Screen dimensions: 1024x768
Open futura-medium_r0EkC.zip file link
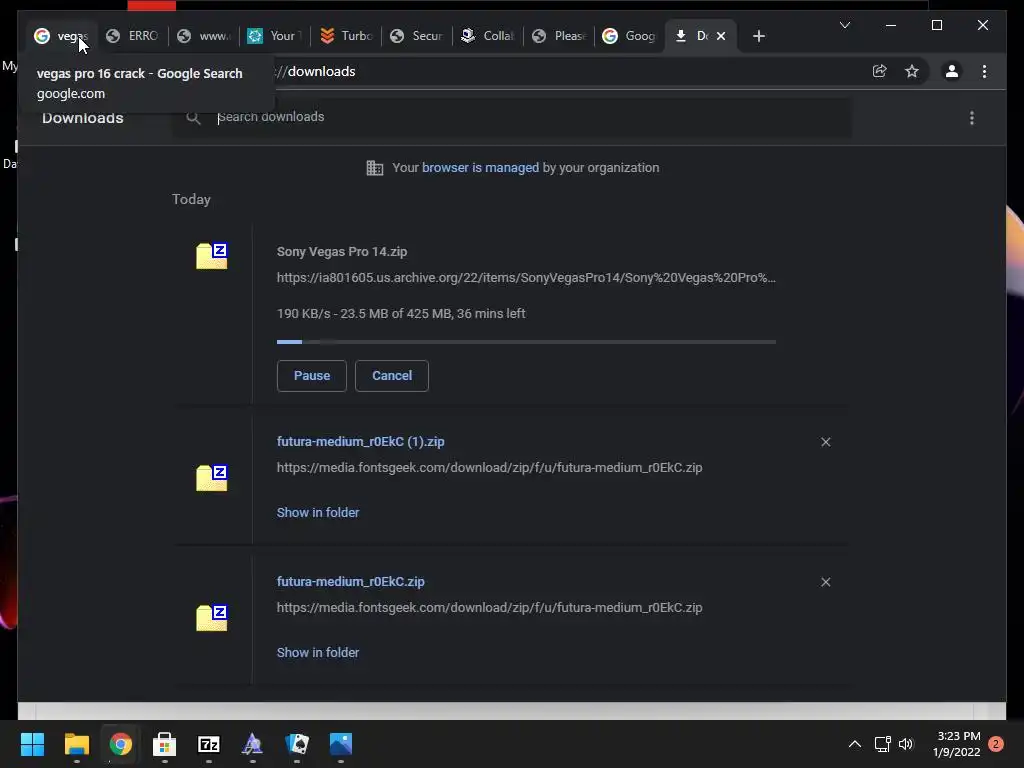point(351,581)
